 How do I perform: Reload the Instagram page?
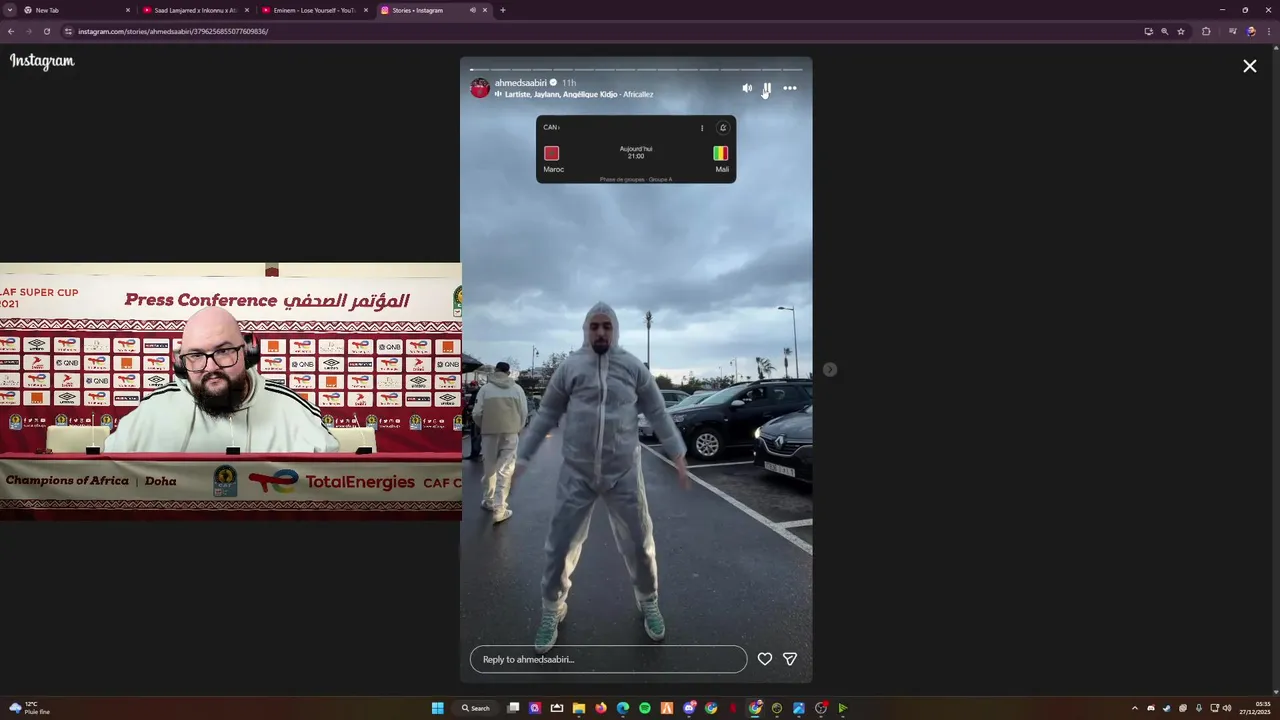[46, 31]
